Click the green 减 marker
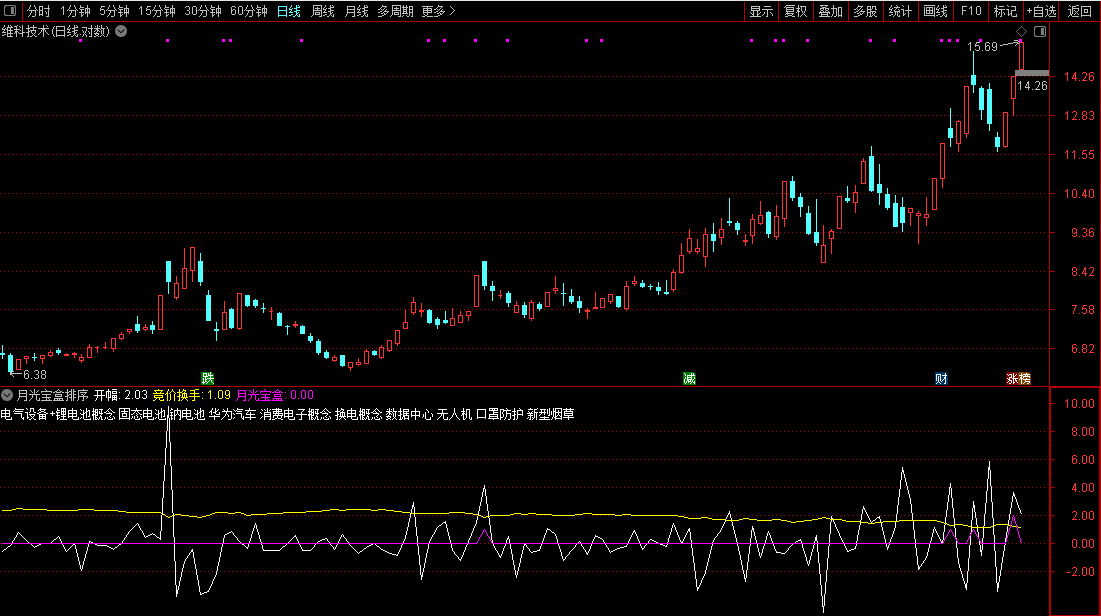Image resolution: width=1101 pixels, height=616 pixels. click(690, 379)
